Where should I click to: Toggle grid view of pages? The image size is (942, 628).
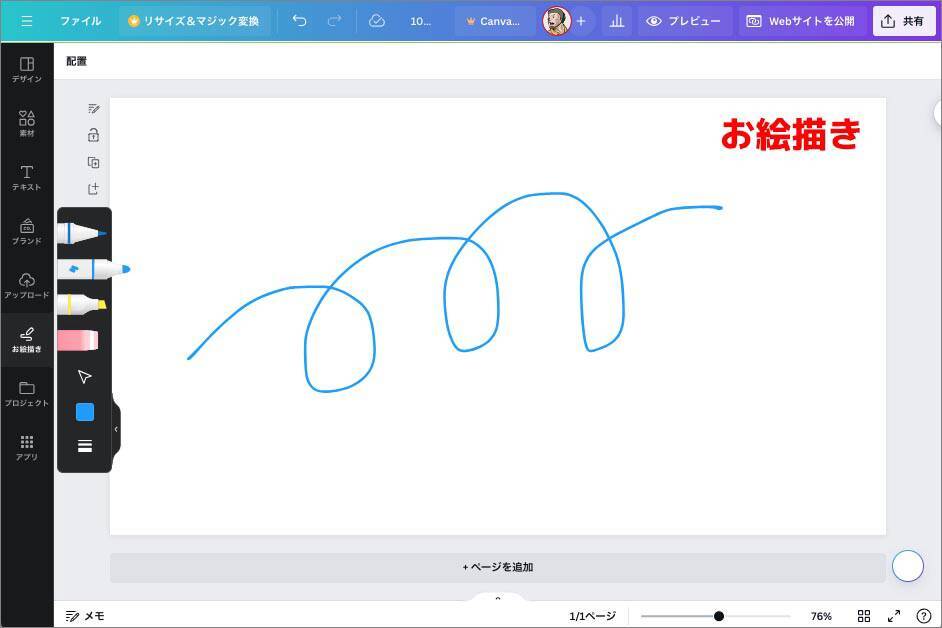coord(864,616)
